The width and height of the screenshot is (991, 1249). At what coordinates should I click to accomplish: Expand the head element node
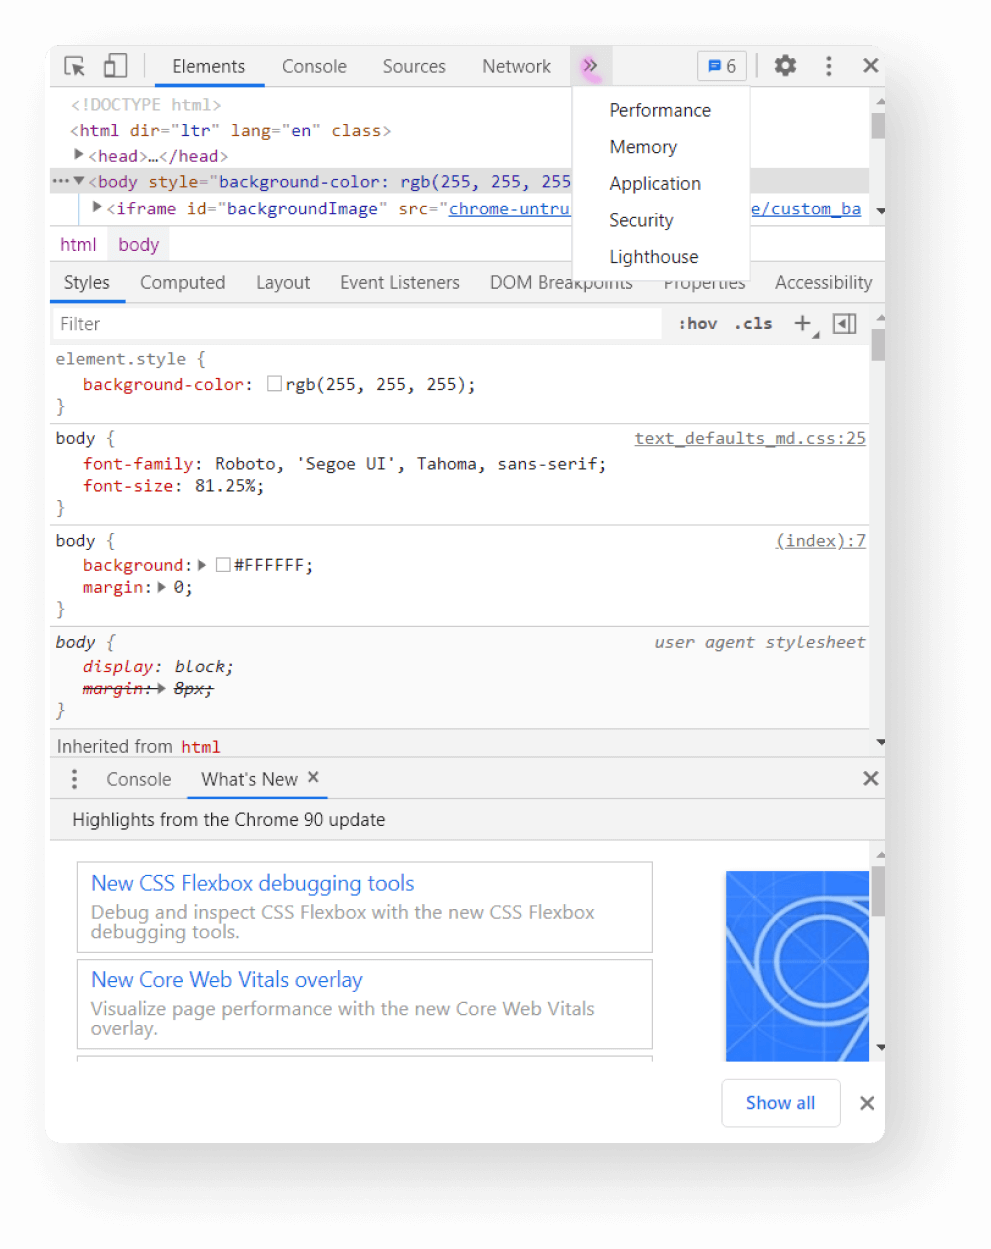[x=79, y=155]
